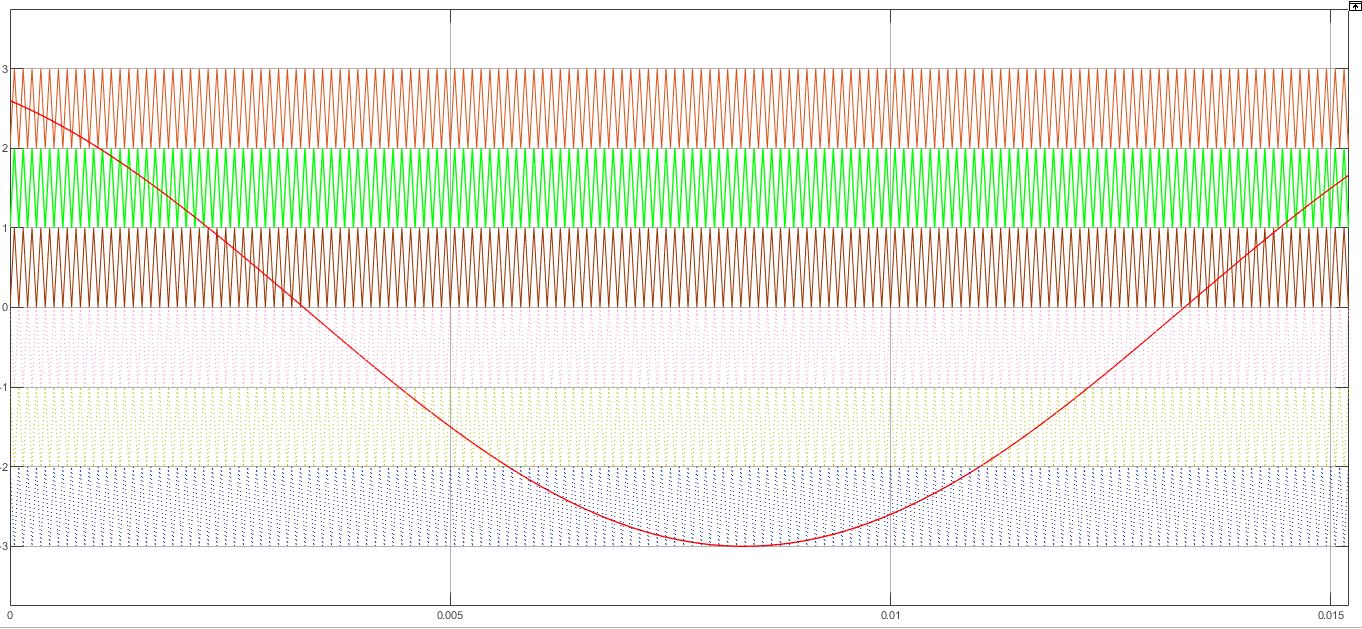Click the 0.005 time axis label
The height and width of the screenshot is (629, 1362).
coord(450,614)
